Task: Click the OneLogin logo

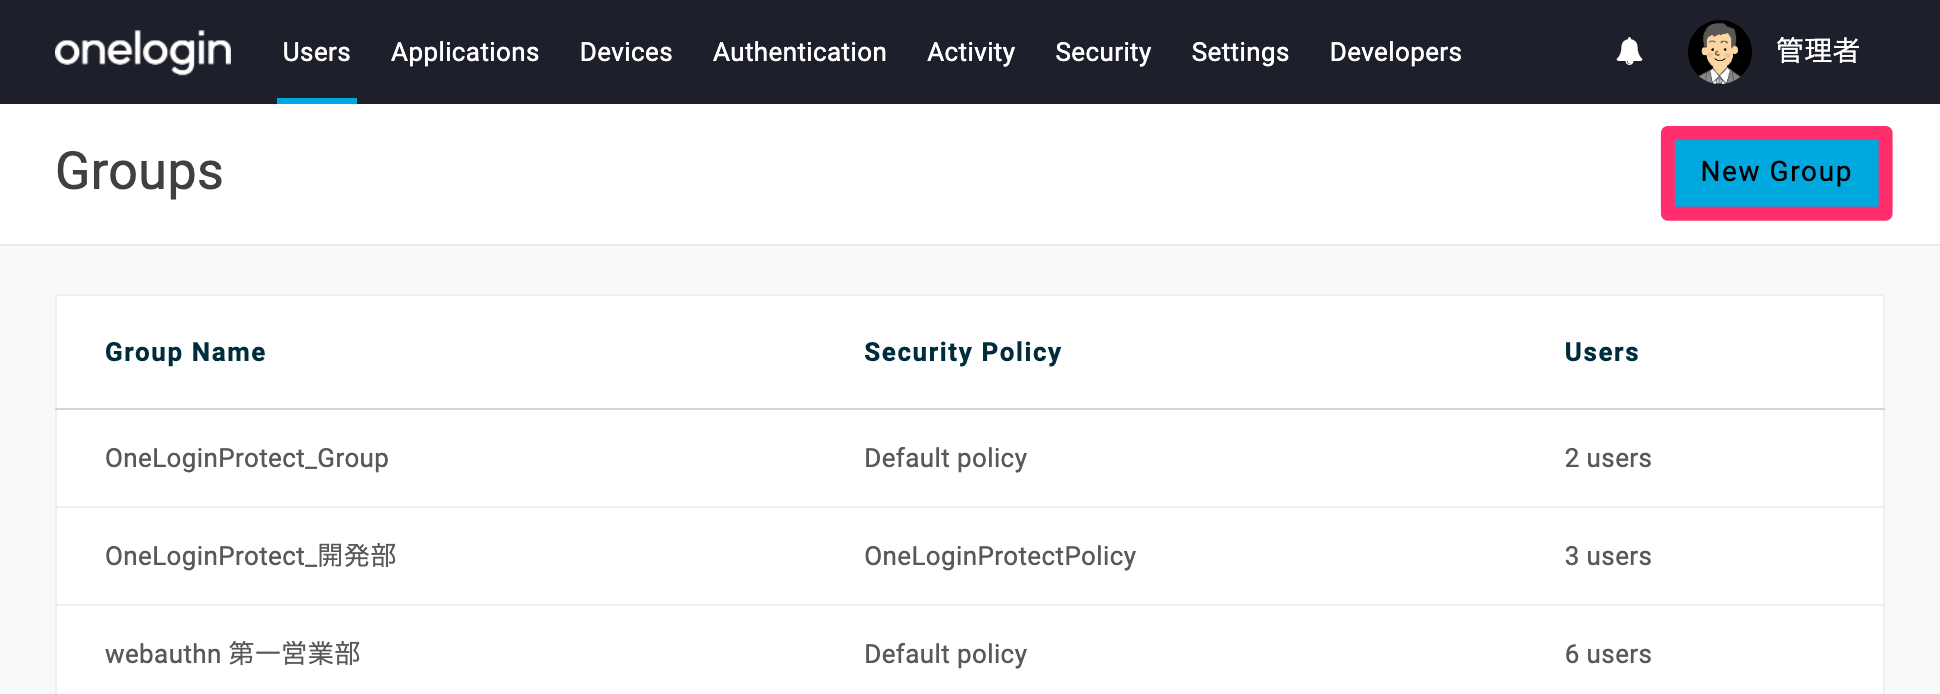Action: pos(143,51)
